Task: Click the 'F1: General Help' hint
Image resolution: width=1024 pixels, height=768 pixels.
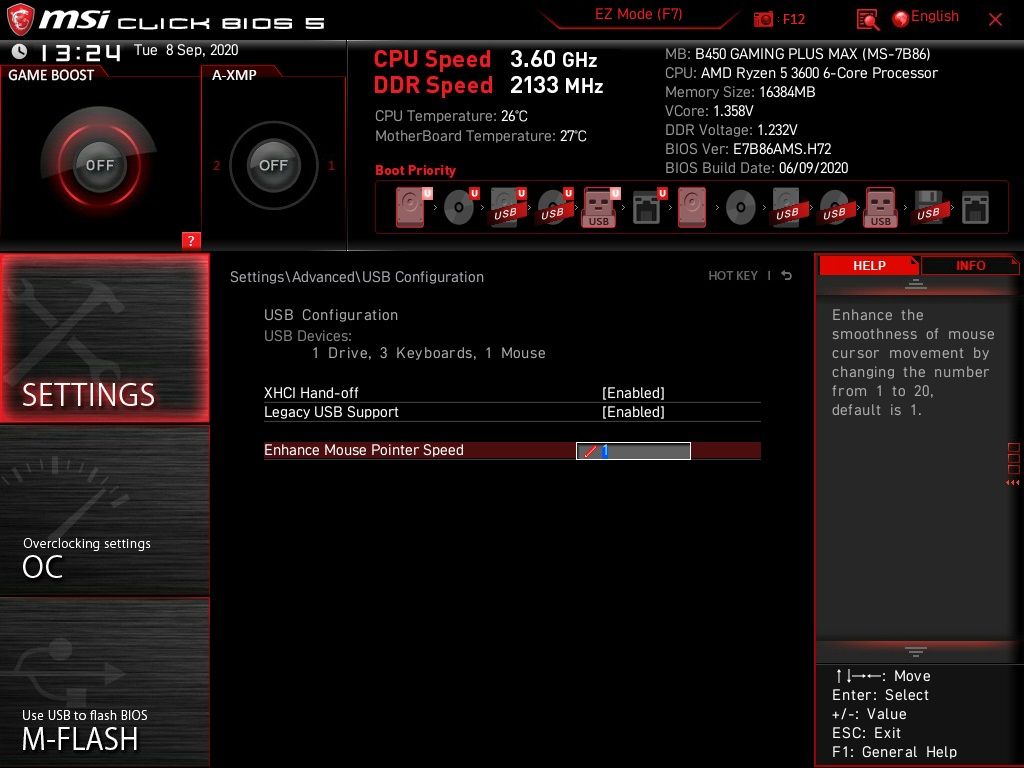Action: click(x=894, y=752)
